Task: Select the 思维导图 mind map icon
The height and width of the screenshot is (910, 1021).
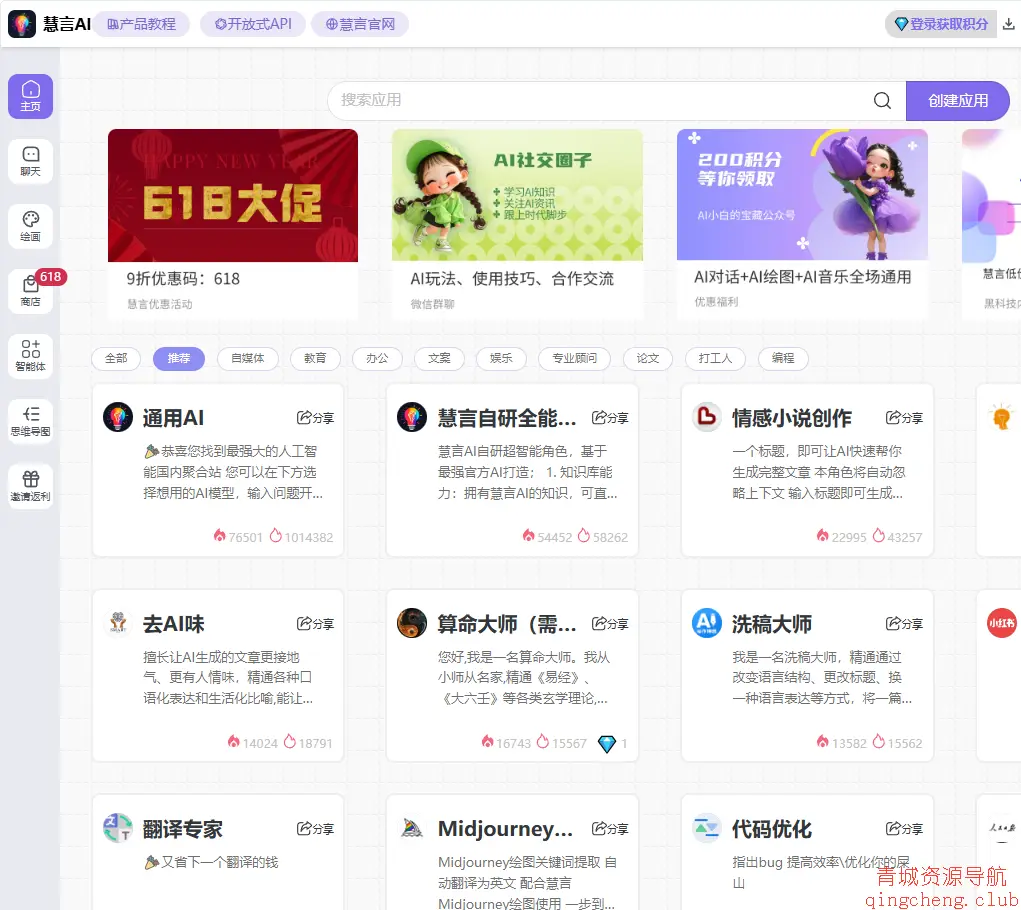Action: [30, 421]
